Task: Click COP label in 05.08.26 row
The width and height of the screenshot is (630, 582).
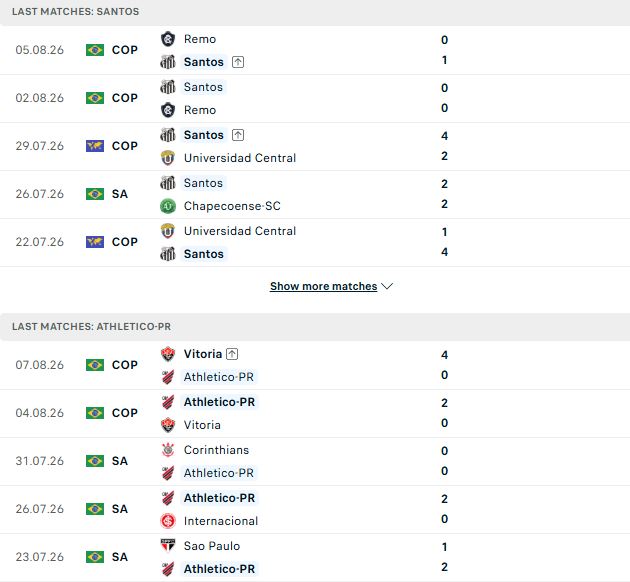Action: click(125, 50)
